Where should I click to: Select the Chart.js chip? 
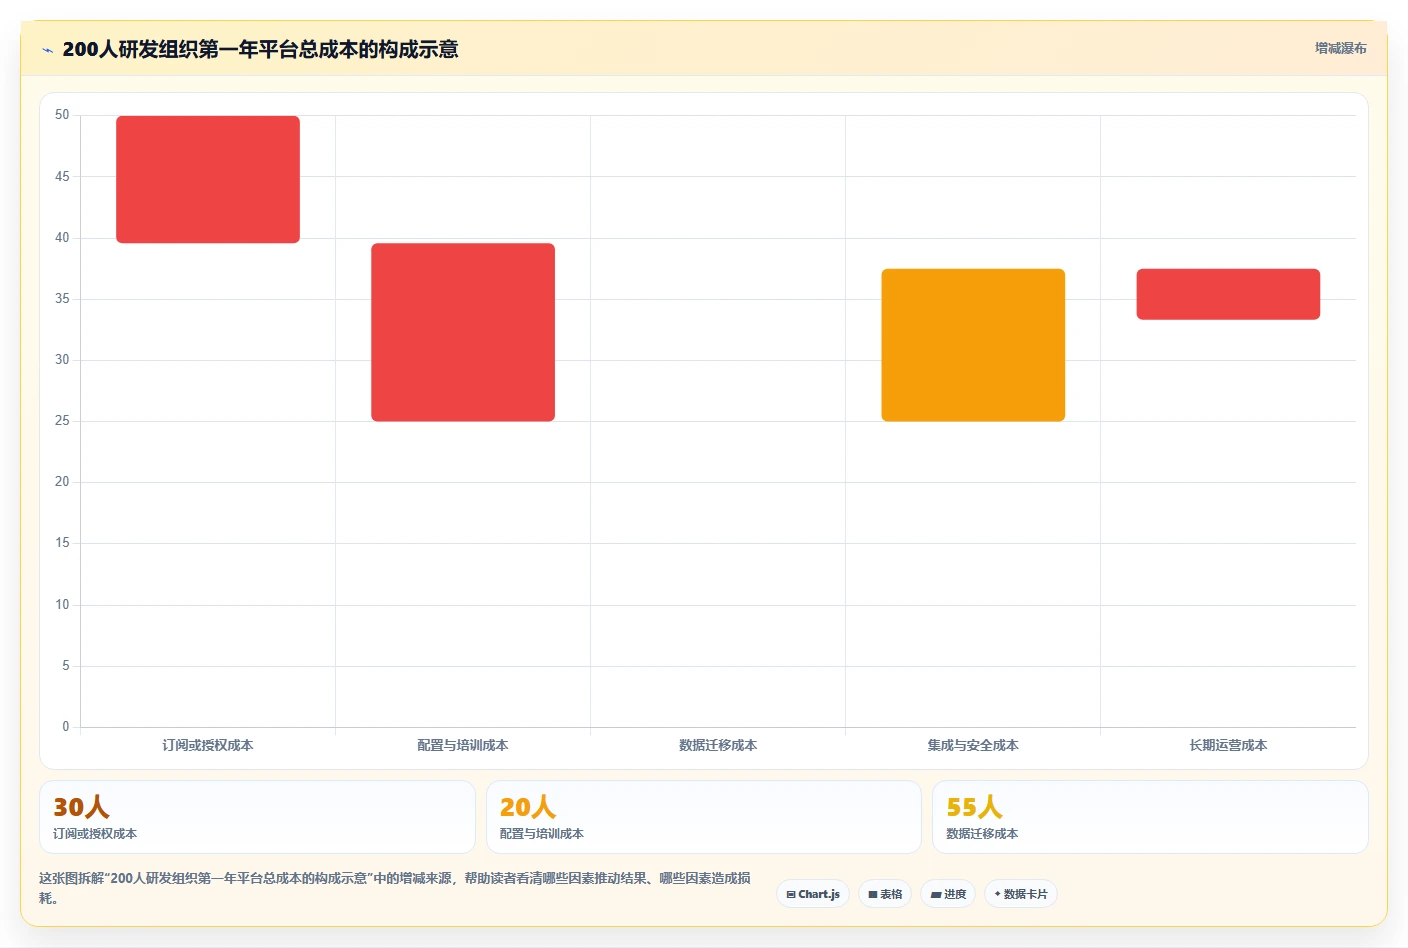pyautogui.click(x=813, y=894)
